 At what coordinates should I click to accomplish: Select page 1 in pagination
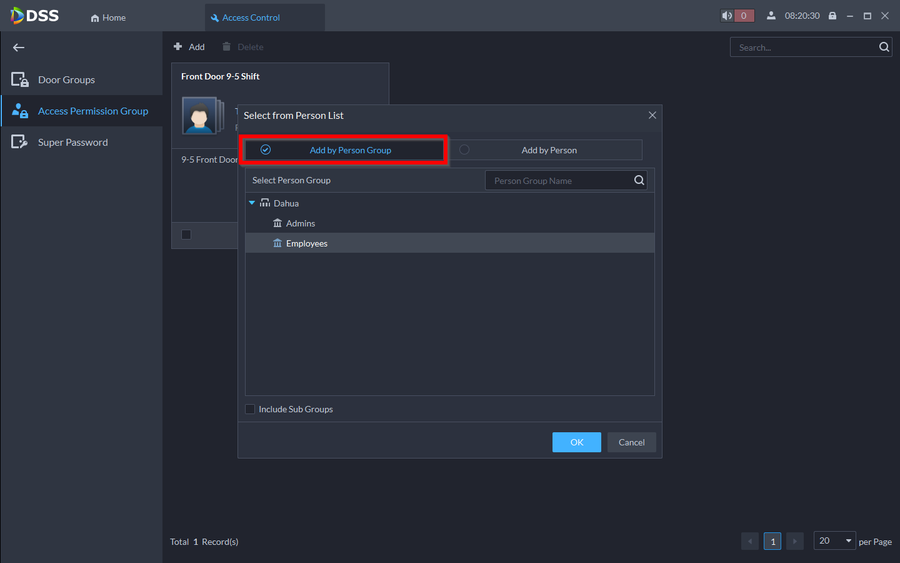[x=773, y=541]
